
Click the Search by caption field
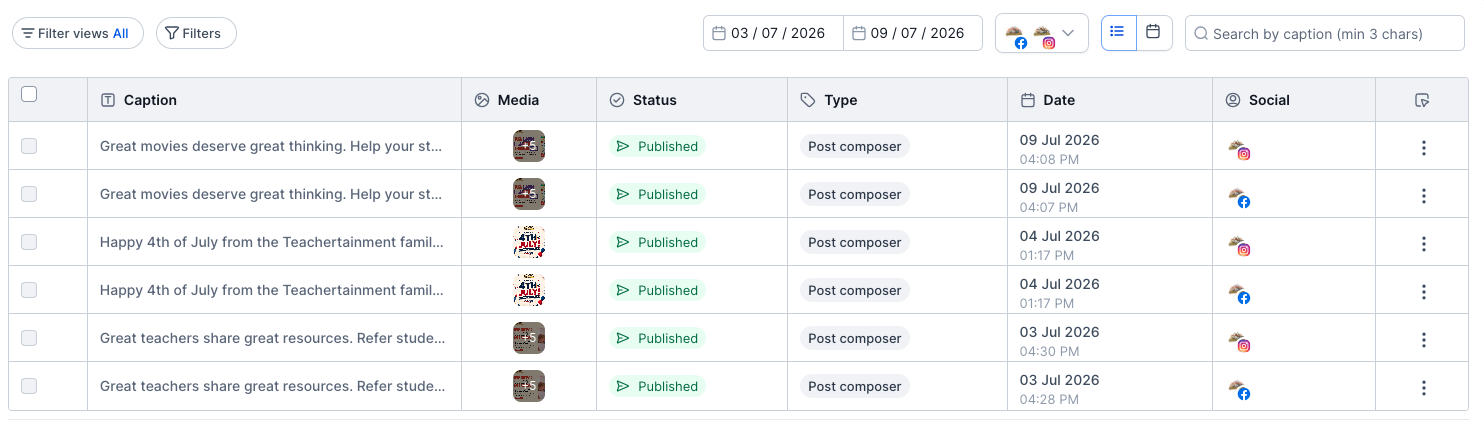[1325, 33]
